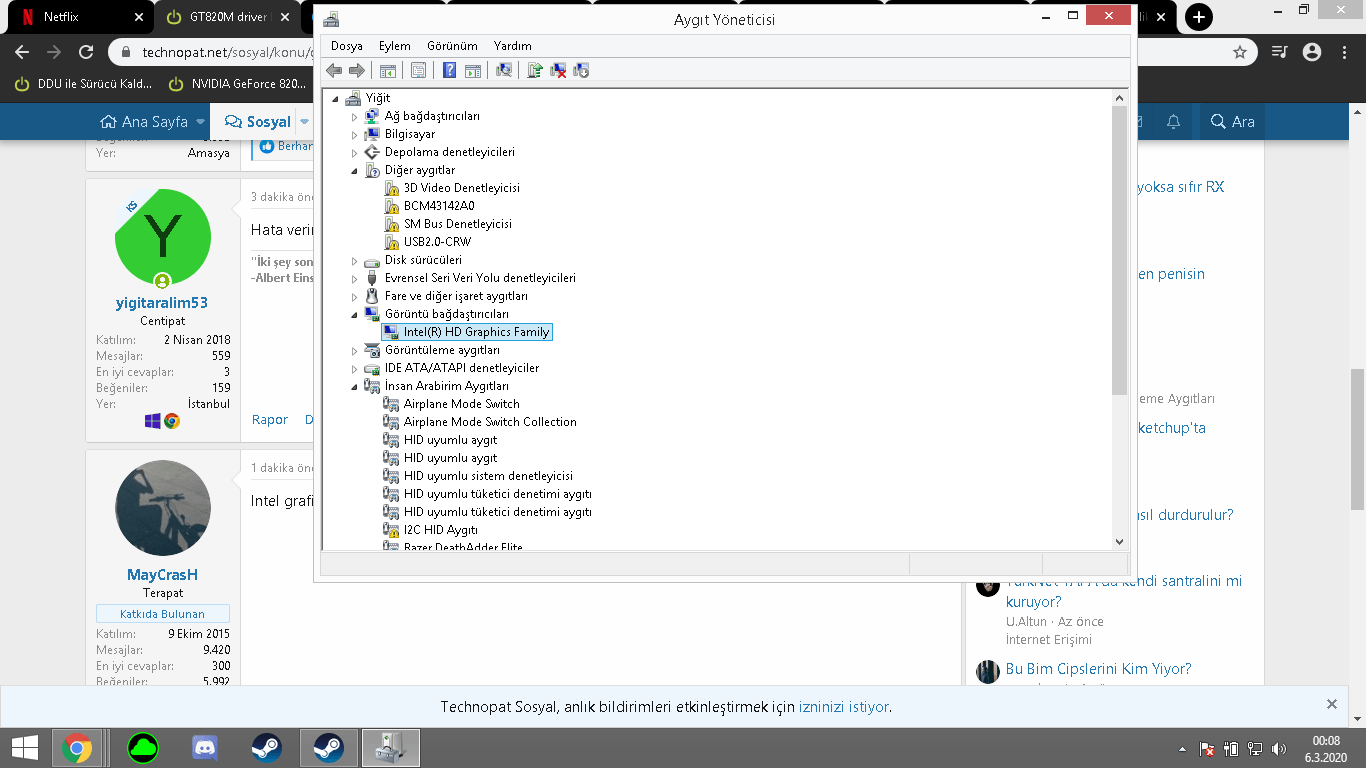Click the battery icon in system tray
Image resolution: width=1366 pixels, height=768 pixels.
click(x=1232, y=749)
